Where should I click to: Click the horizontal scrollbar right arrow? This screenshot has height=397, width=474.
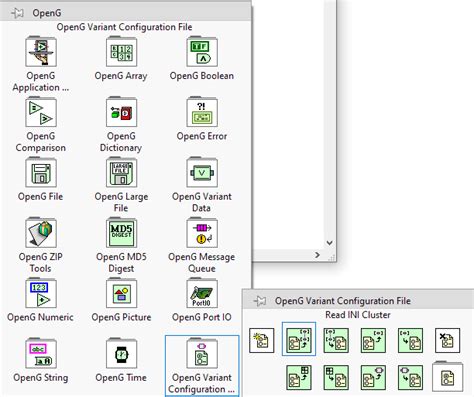317,255
